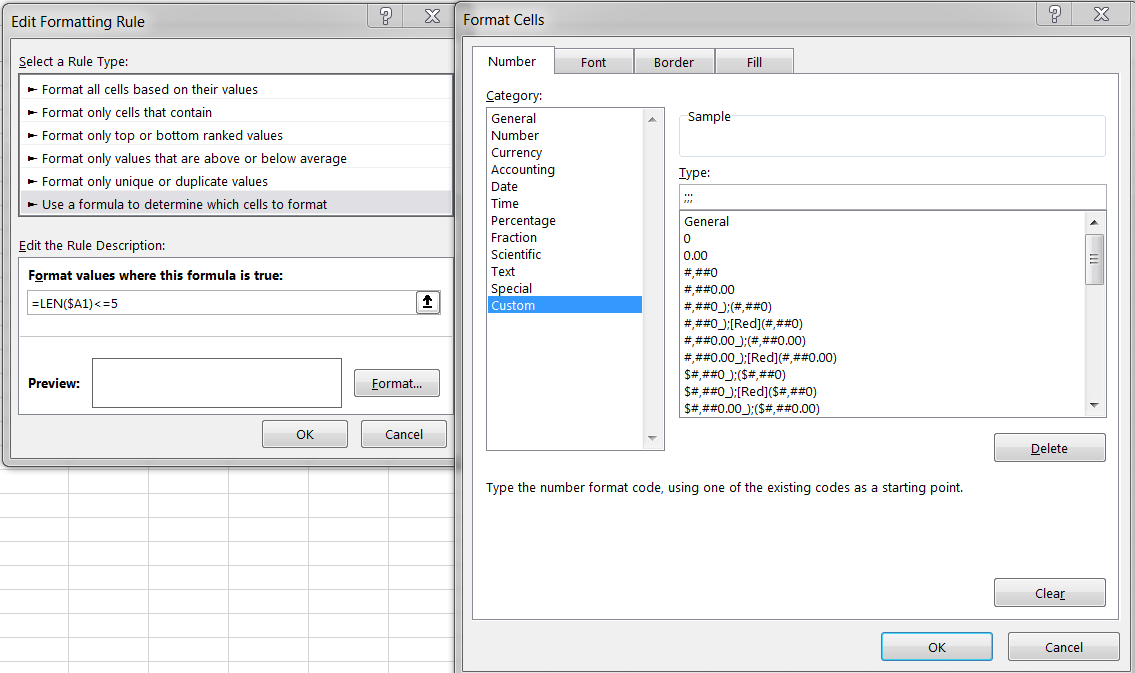This screenshot has height=673, width=1135.
Task: Click scroll down arrow of Category list
Action: click(x=652, y=439)
